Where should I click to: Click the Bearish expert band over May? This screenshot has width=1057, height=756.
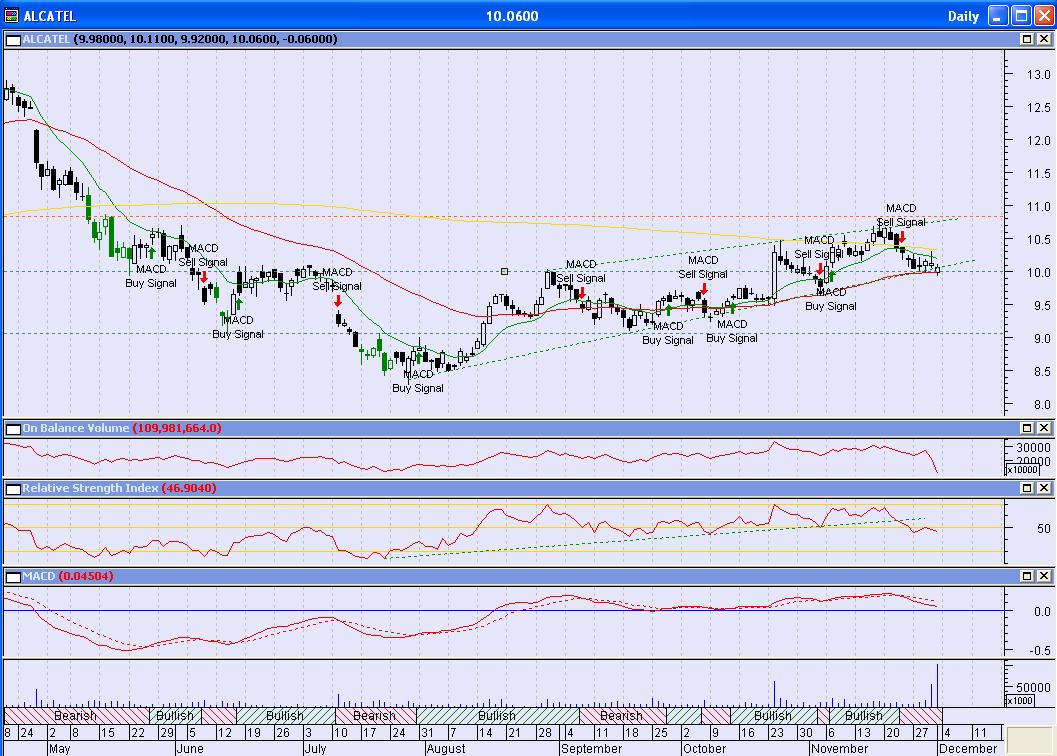coord(75,716)
